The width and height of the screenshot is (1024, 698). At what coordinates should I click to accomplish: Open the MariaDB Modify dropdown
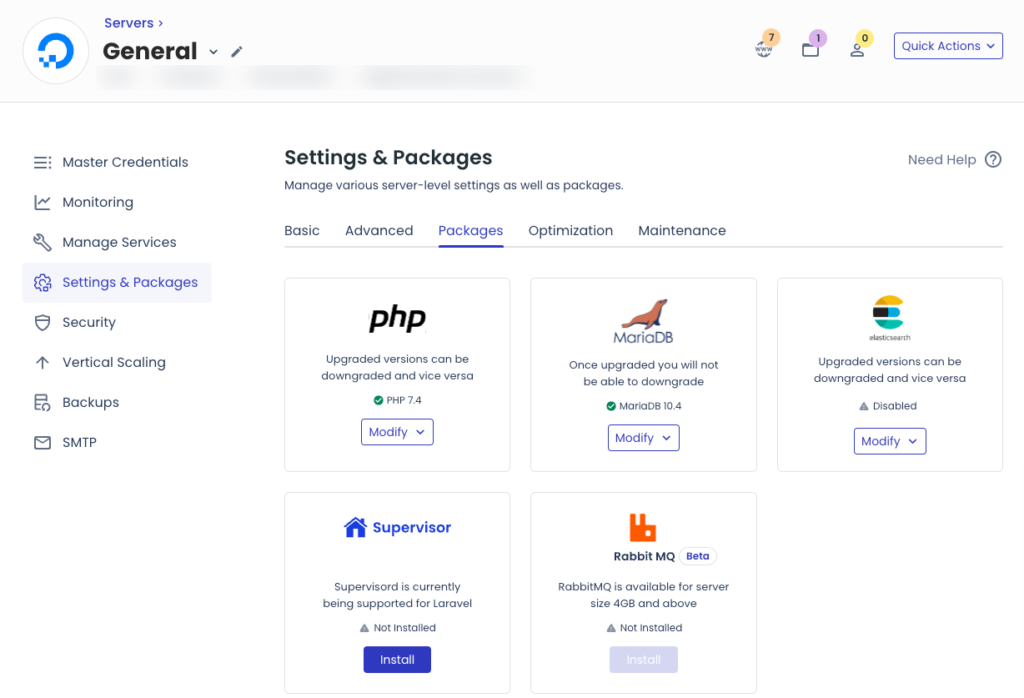pos(643,438)
